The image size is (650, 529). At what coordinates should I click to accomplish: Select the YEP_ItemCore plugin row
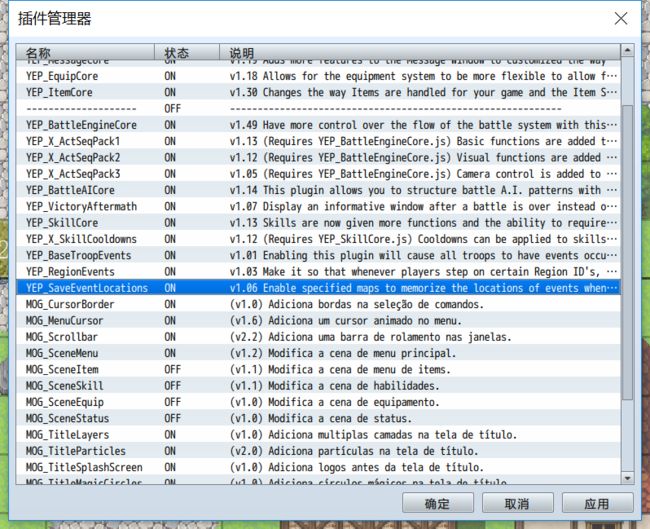point(318,92)
